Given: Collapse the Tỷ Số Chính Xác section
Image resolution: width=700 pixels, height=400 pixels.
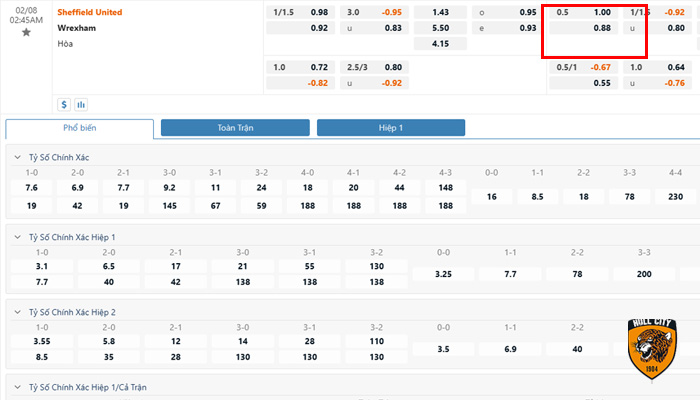Looking at the screenshot, I should click(x=17, y=158).
